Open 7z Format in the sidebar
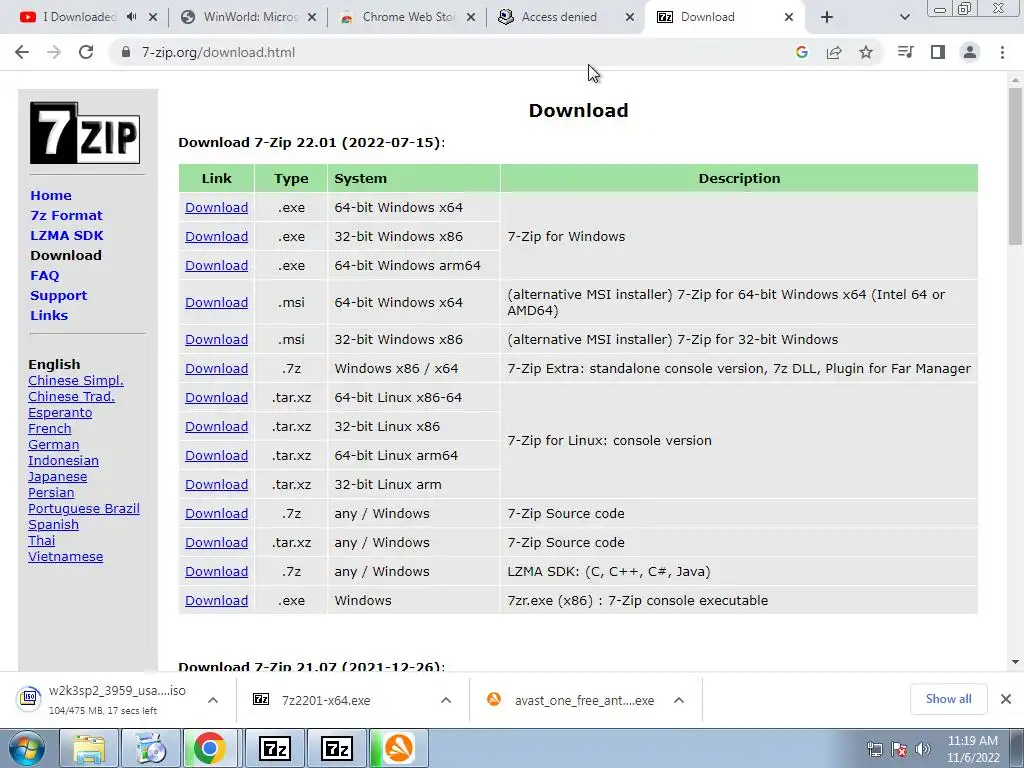 (66, 216)
